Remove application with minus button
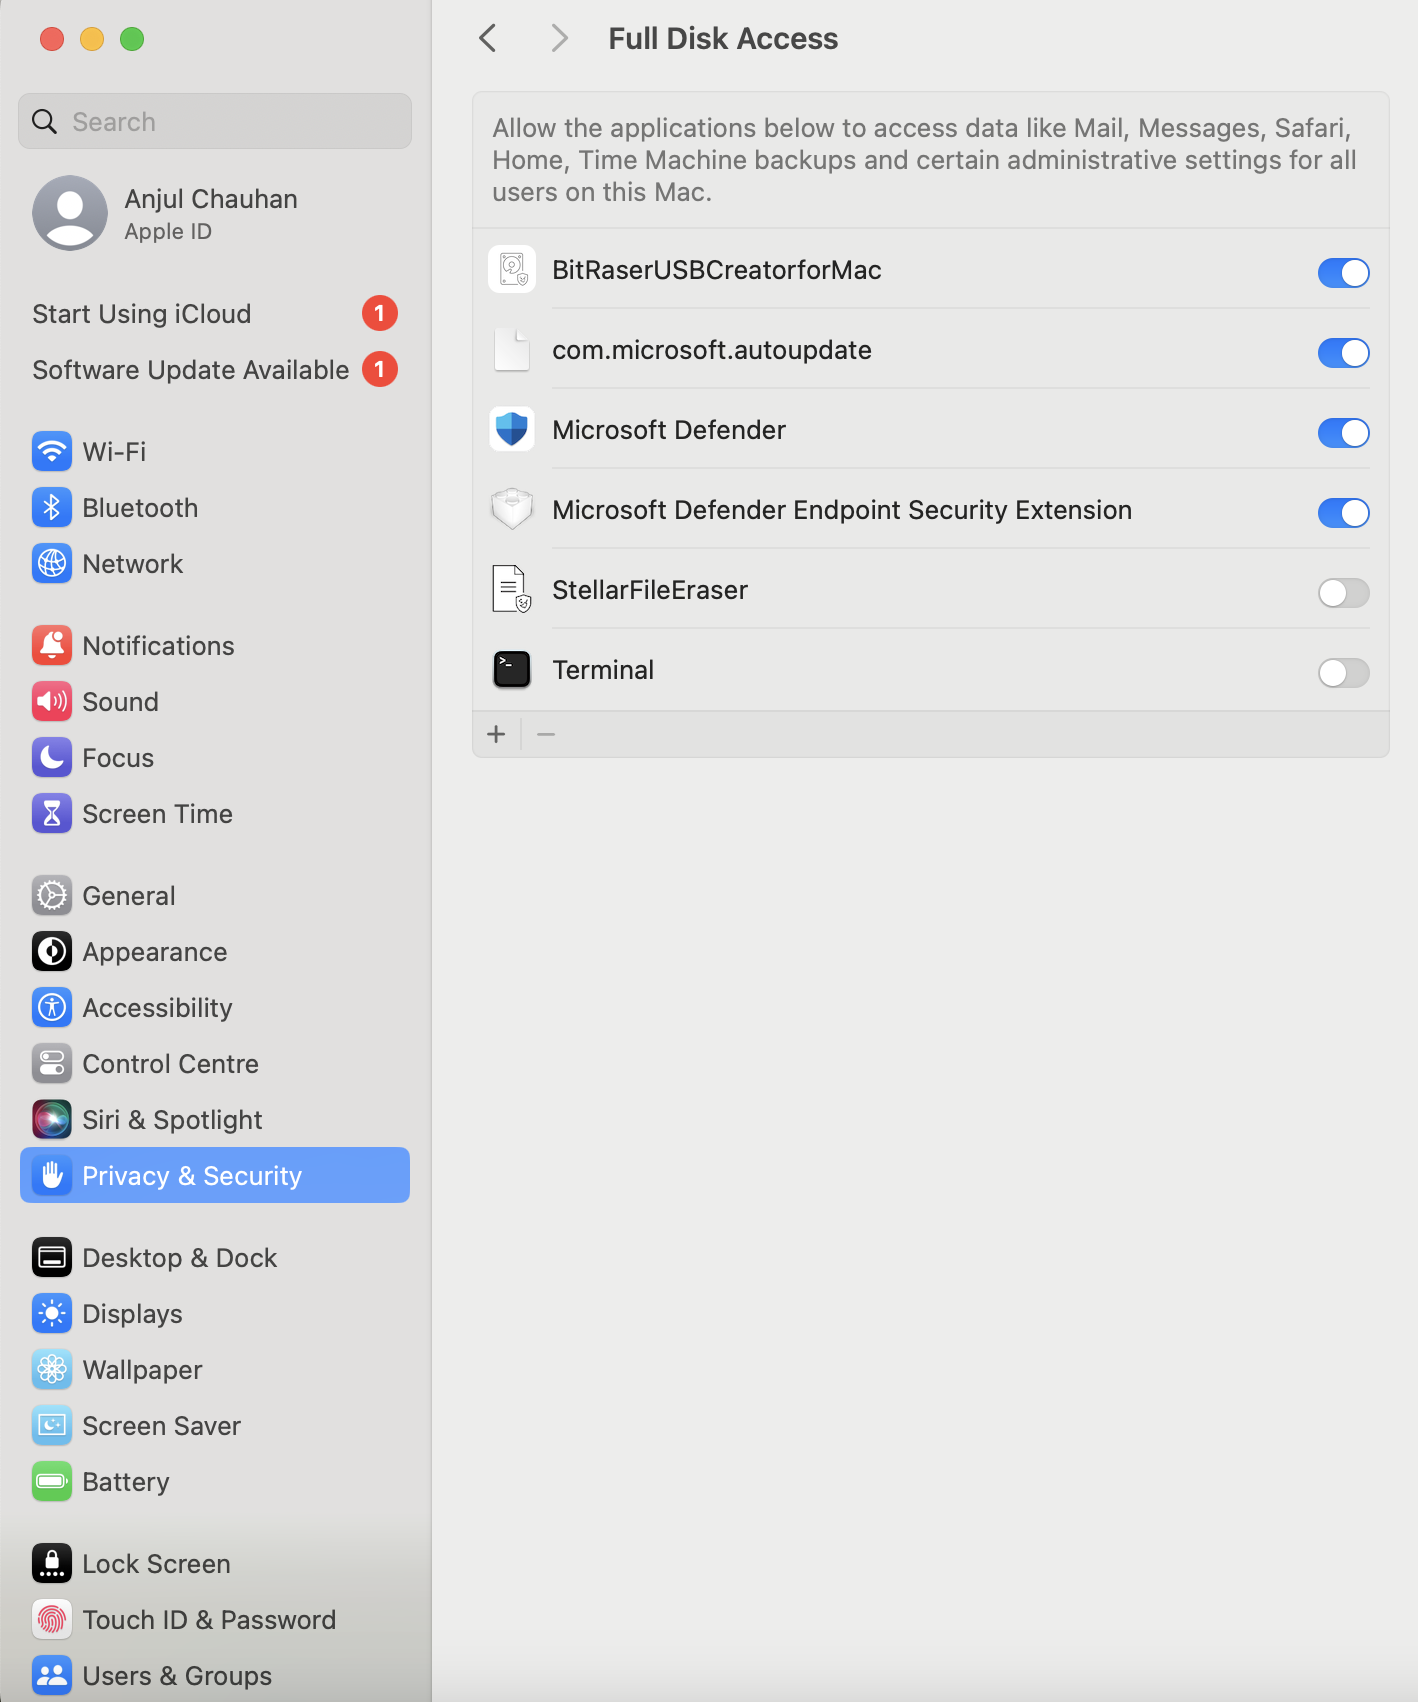Screen dimensions: 1418x1702 [546, 735]
